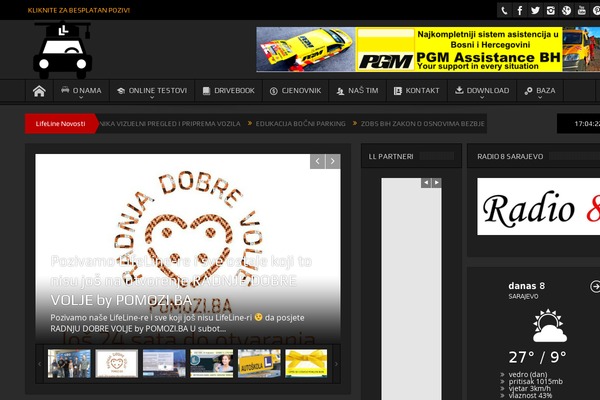Screen dimensions: 600x400
Task: Click the partly sunny weather icon
Action: click(x=549, y=326)
